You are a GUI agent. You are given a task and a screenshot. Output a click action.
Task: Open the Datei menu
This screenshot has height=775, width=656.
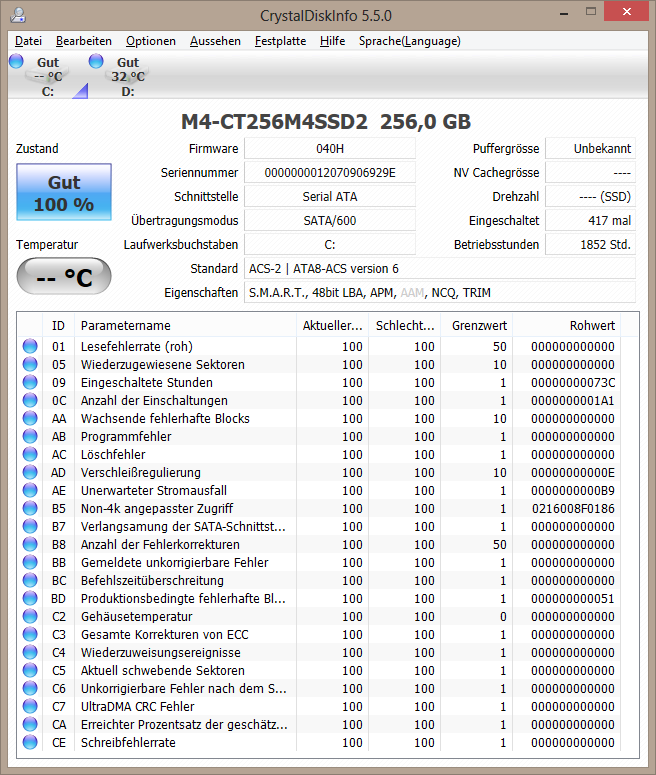28,41
